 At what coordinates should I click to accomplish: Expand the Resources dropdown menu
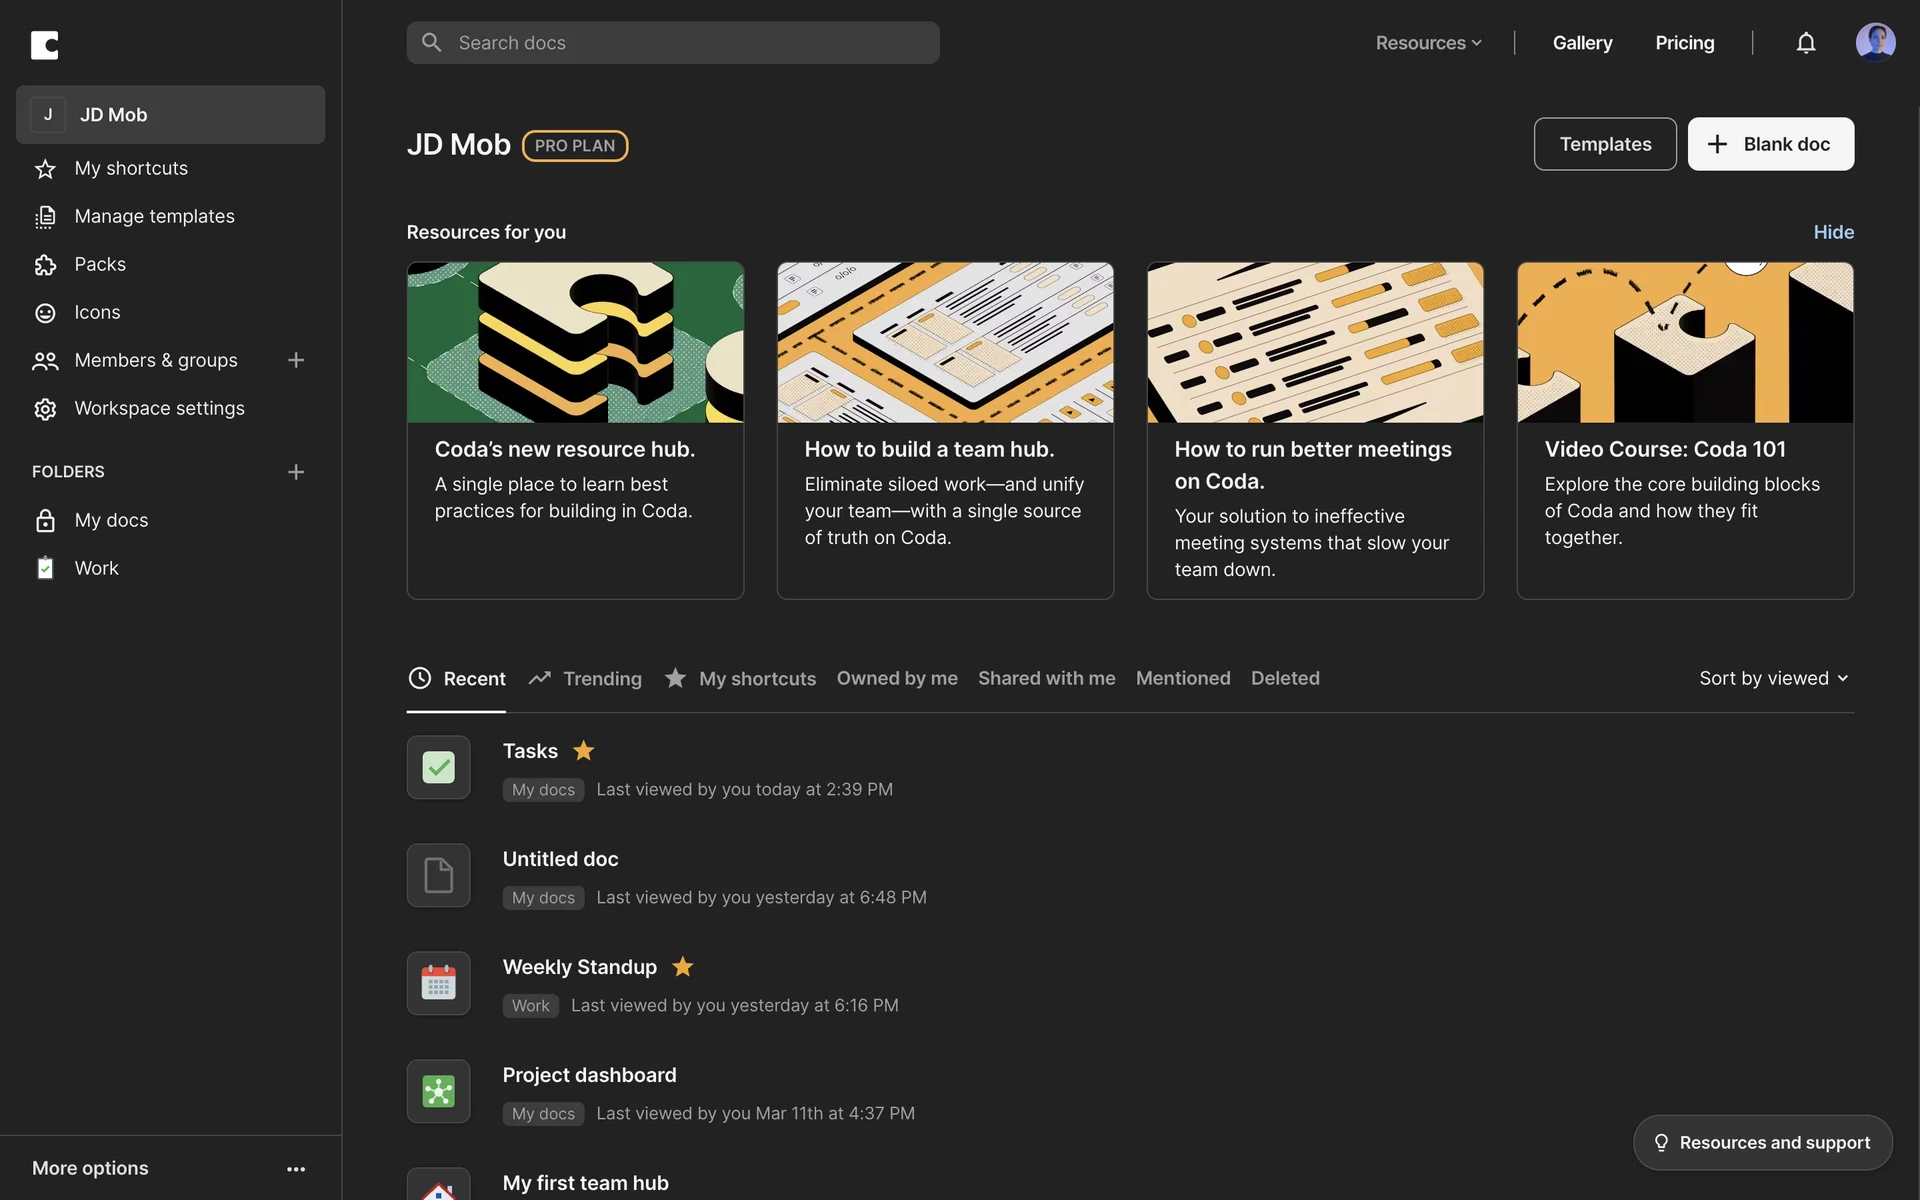coord(1428,43)
